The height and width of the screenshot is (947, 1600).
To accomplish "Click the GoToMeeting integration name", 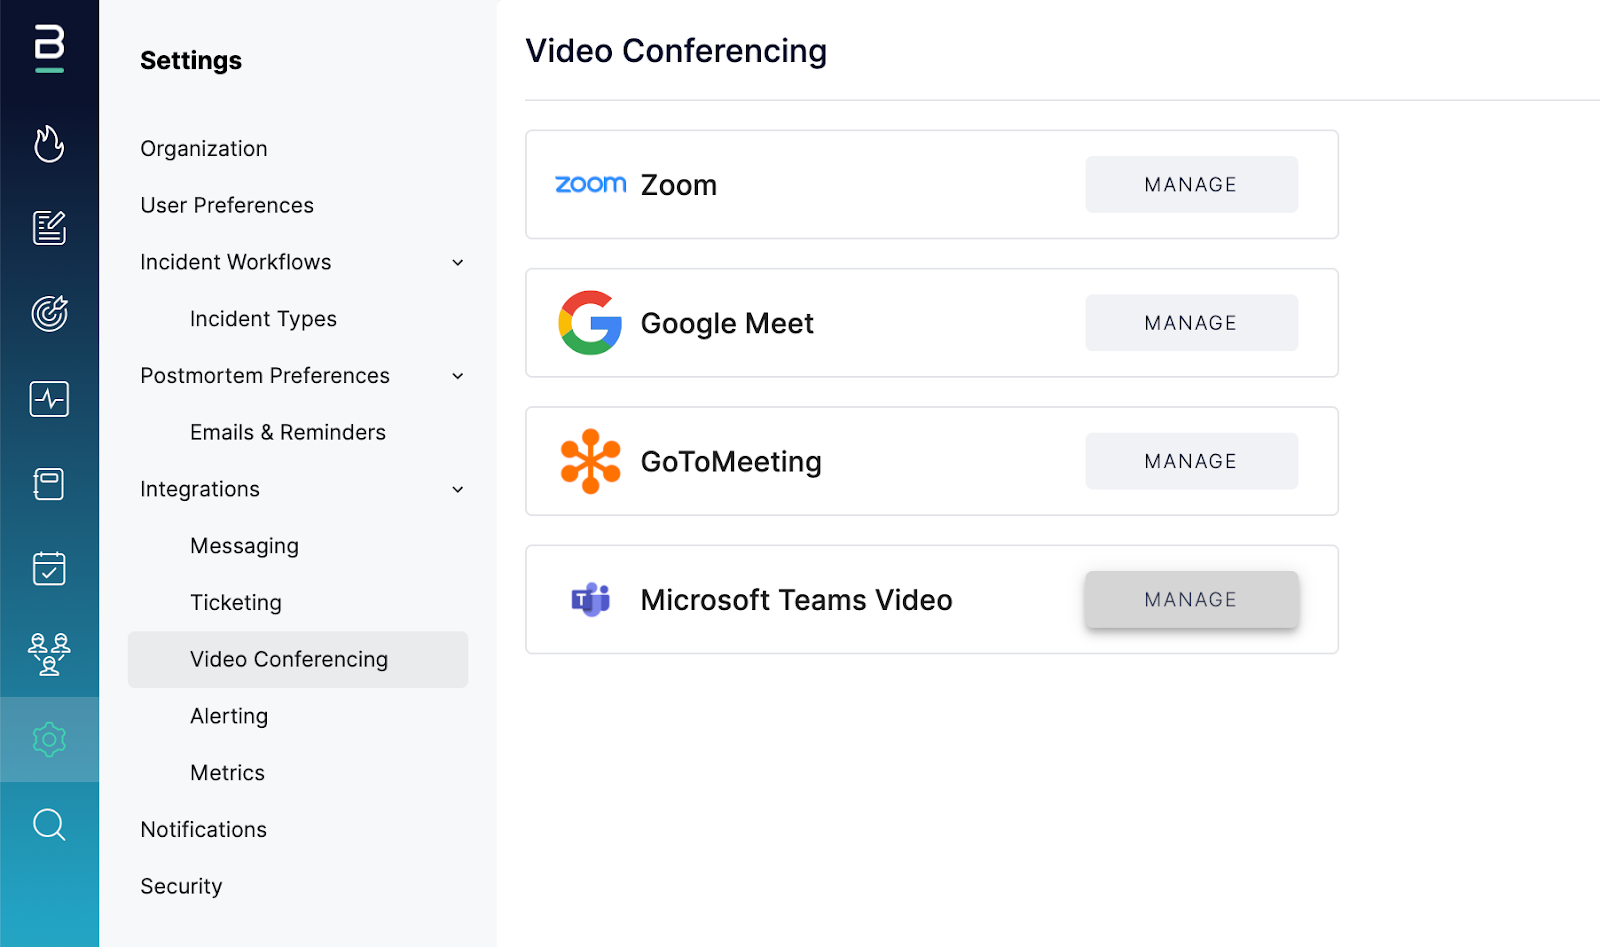I will click(x=731, y=461).
